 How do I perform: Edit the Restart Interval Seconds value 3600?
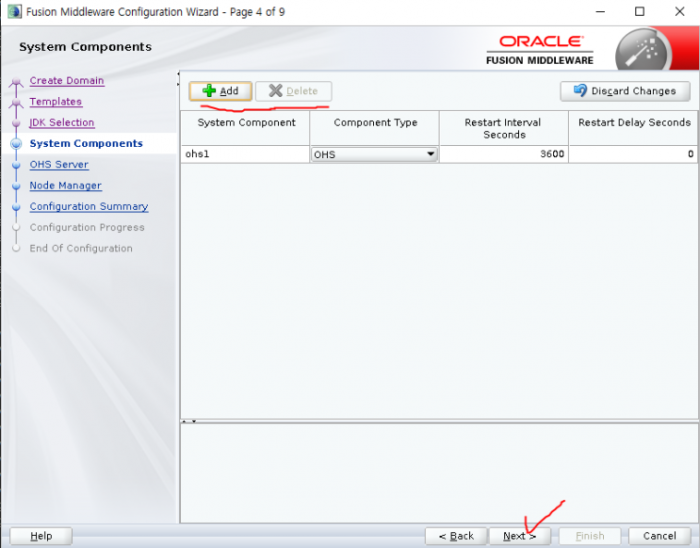(x=504, y=154)
